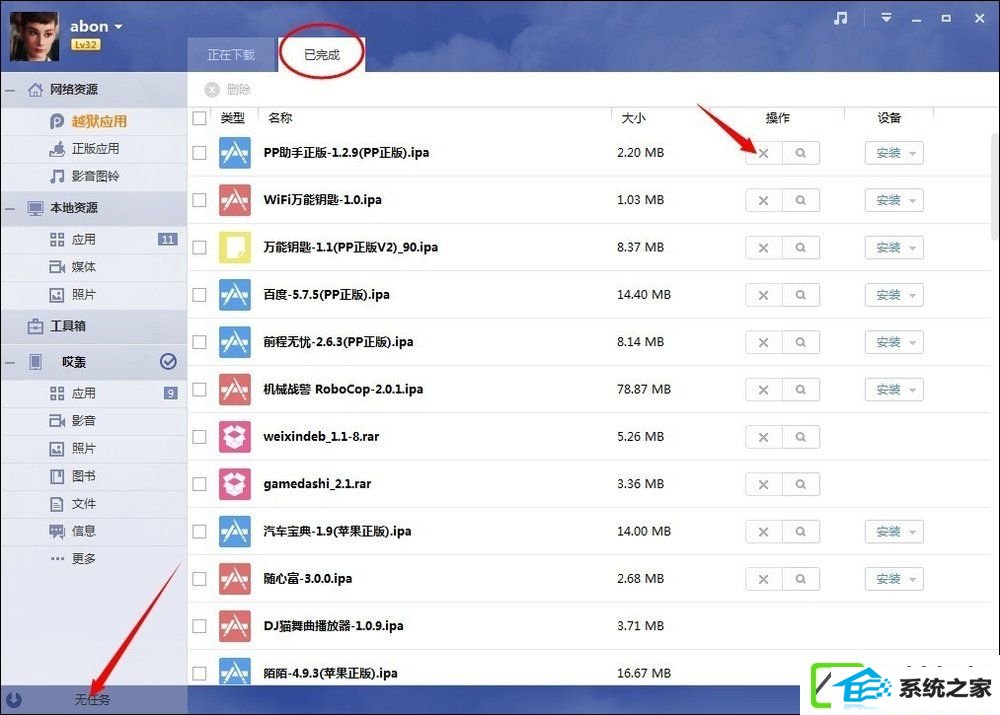1000x715 pixels.
Task: Open install dropdown arrow for PP助手正版 row
Action: tap(913, 154)
